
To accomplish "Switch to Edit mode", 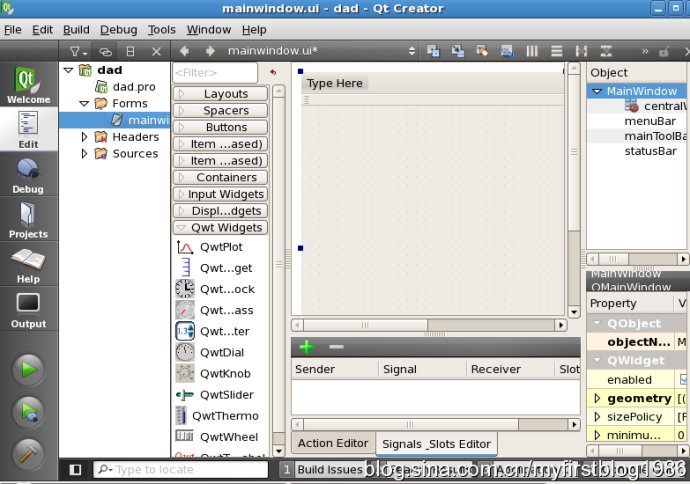I will 28,129.
